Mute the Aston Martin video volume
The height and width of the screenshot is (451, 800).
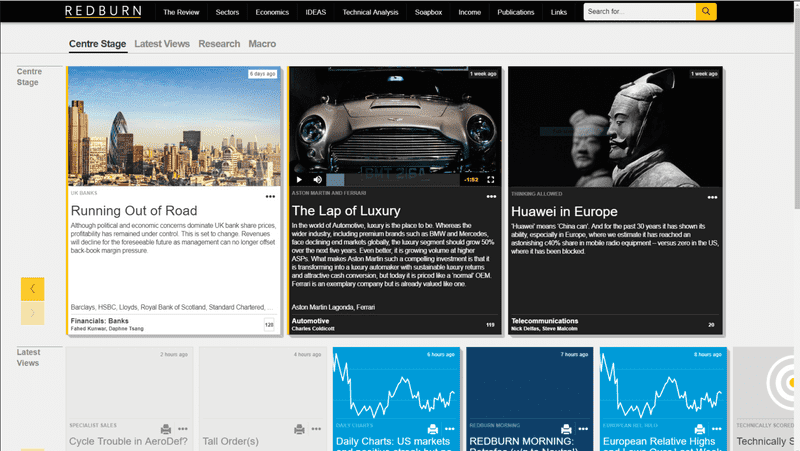pos(317,180)
